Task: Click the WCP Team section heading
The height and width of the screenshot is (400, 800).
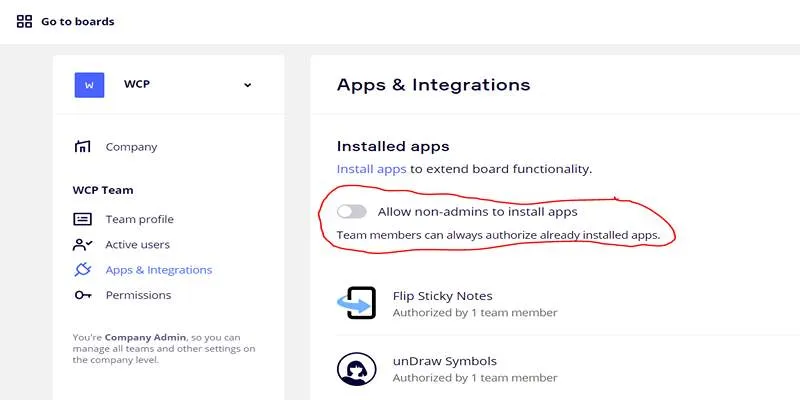Action: pyautogui.click(x=103, y=190)
